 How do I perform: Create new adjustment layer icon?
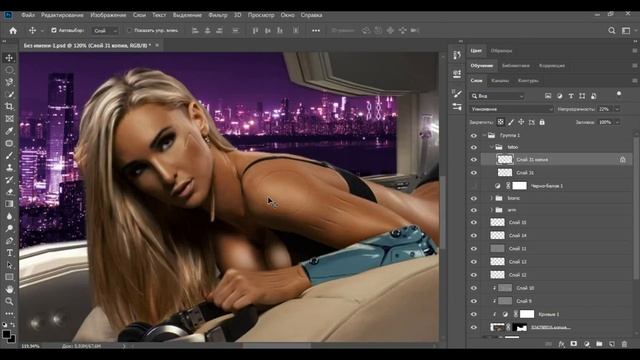[587, 344]
